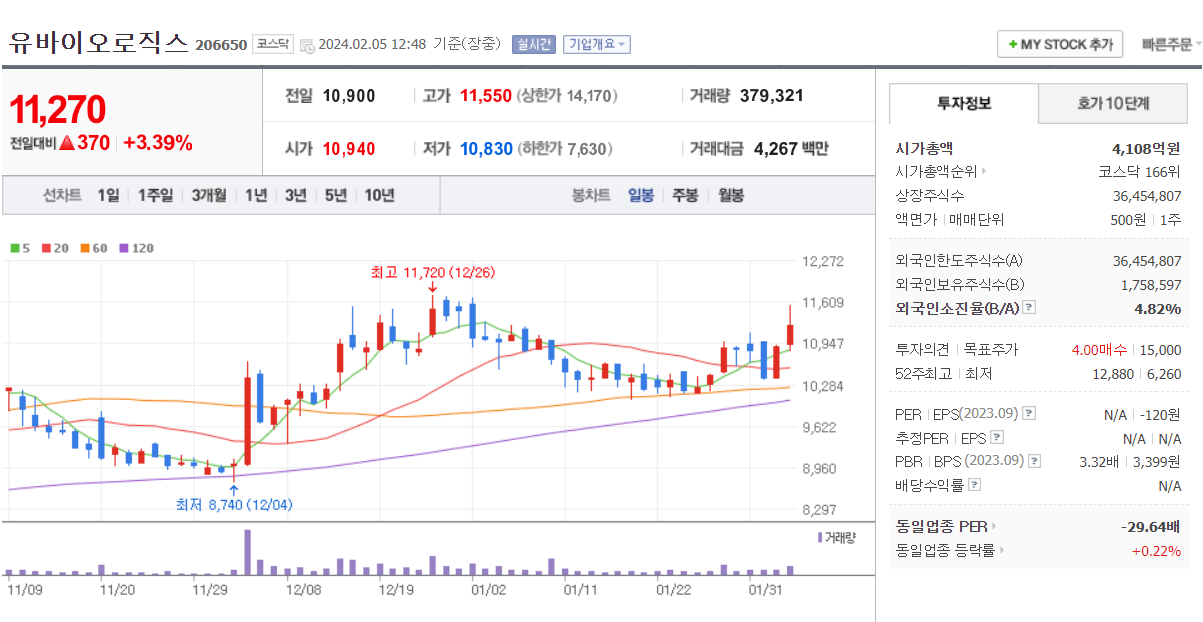Click the 4.00매수 investment opinion value
This screenshot has width=1203, height=622.
pyautogui.click(x=1099, y=349)
